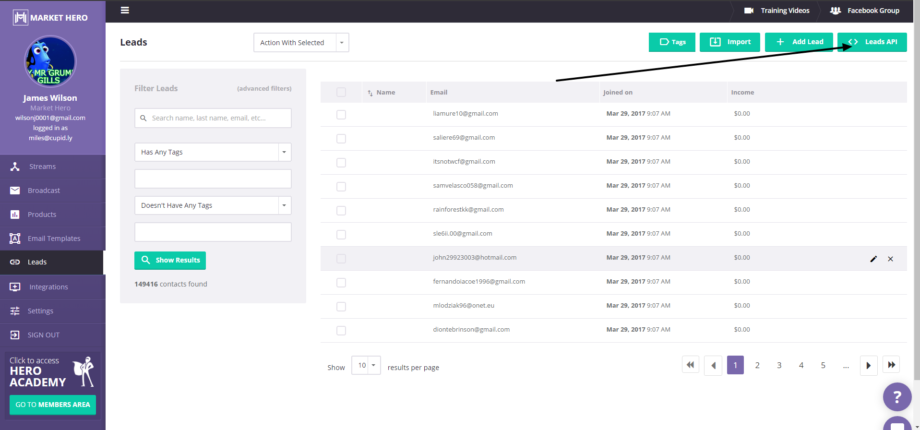Click the search name or email field
The width and height of the screenshot is (920, 430).
(212, 118)
